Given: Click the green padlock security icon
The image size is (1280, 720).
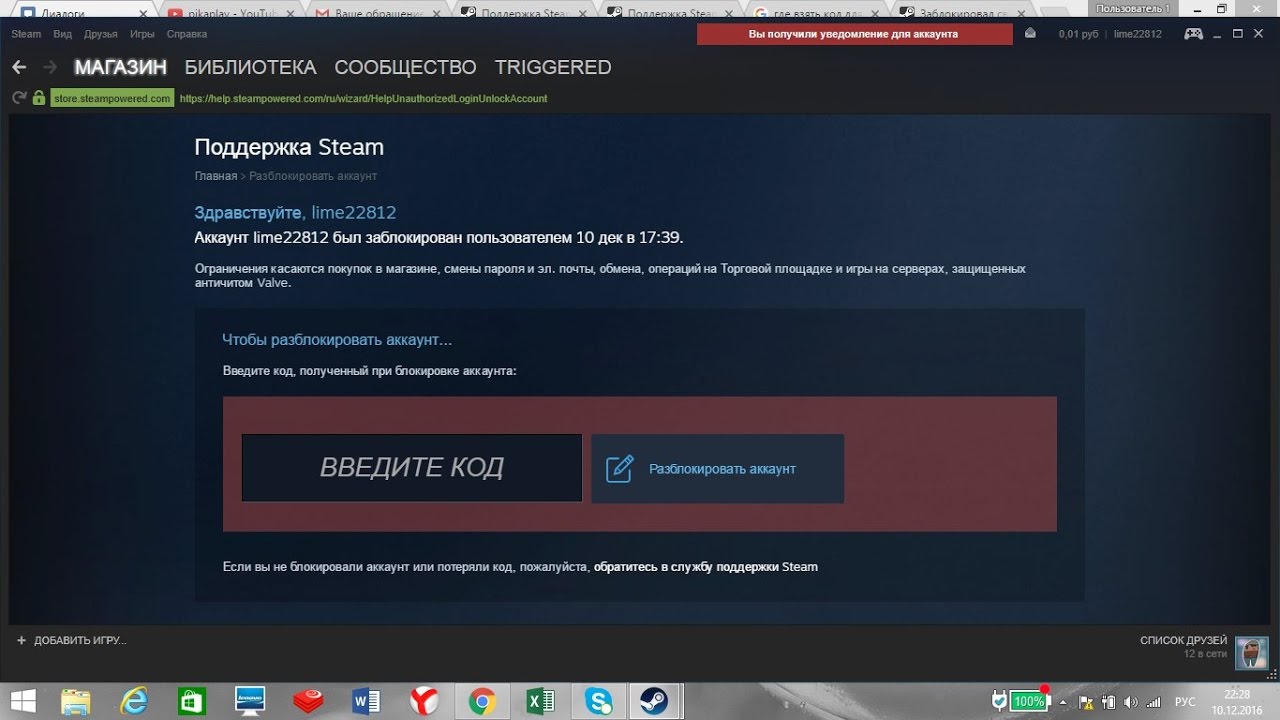Looking at the screenshot, I should point(39,98).
